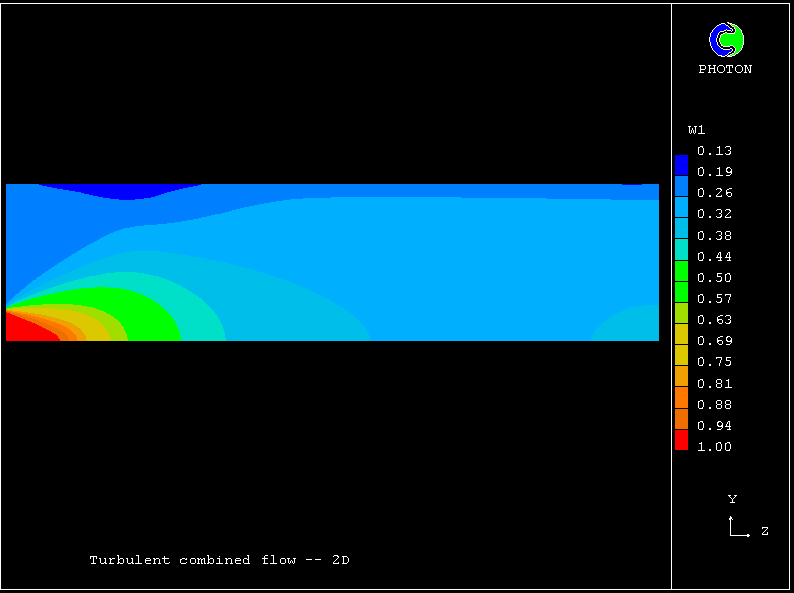Select the Y axis label
This screenshot has height=593, width=794.
click(732, 499)
